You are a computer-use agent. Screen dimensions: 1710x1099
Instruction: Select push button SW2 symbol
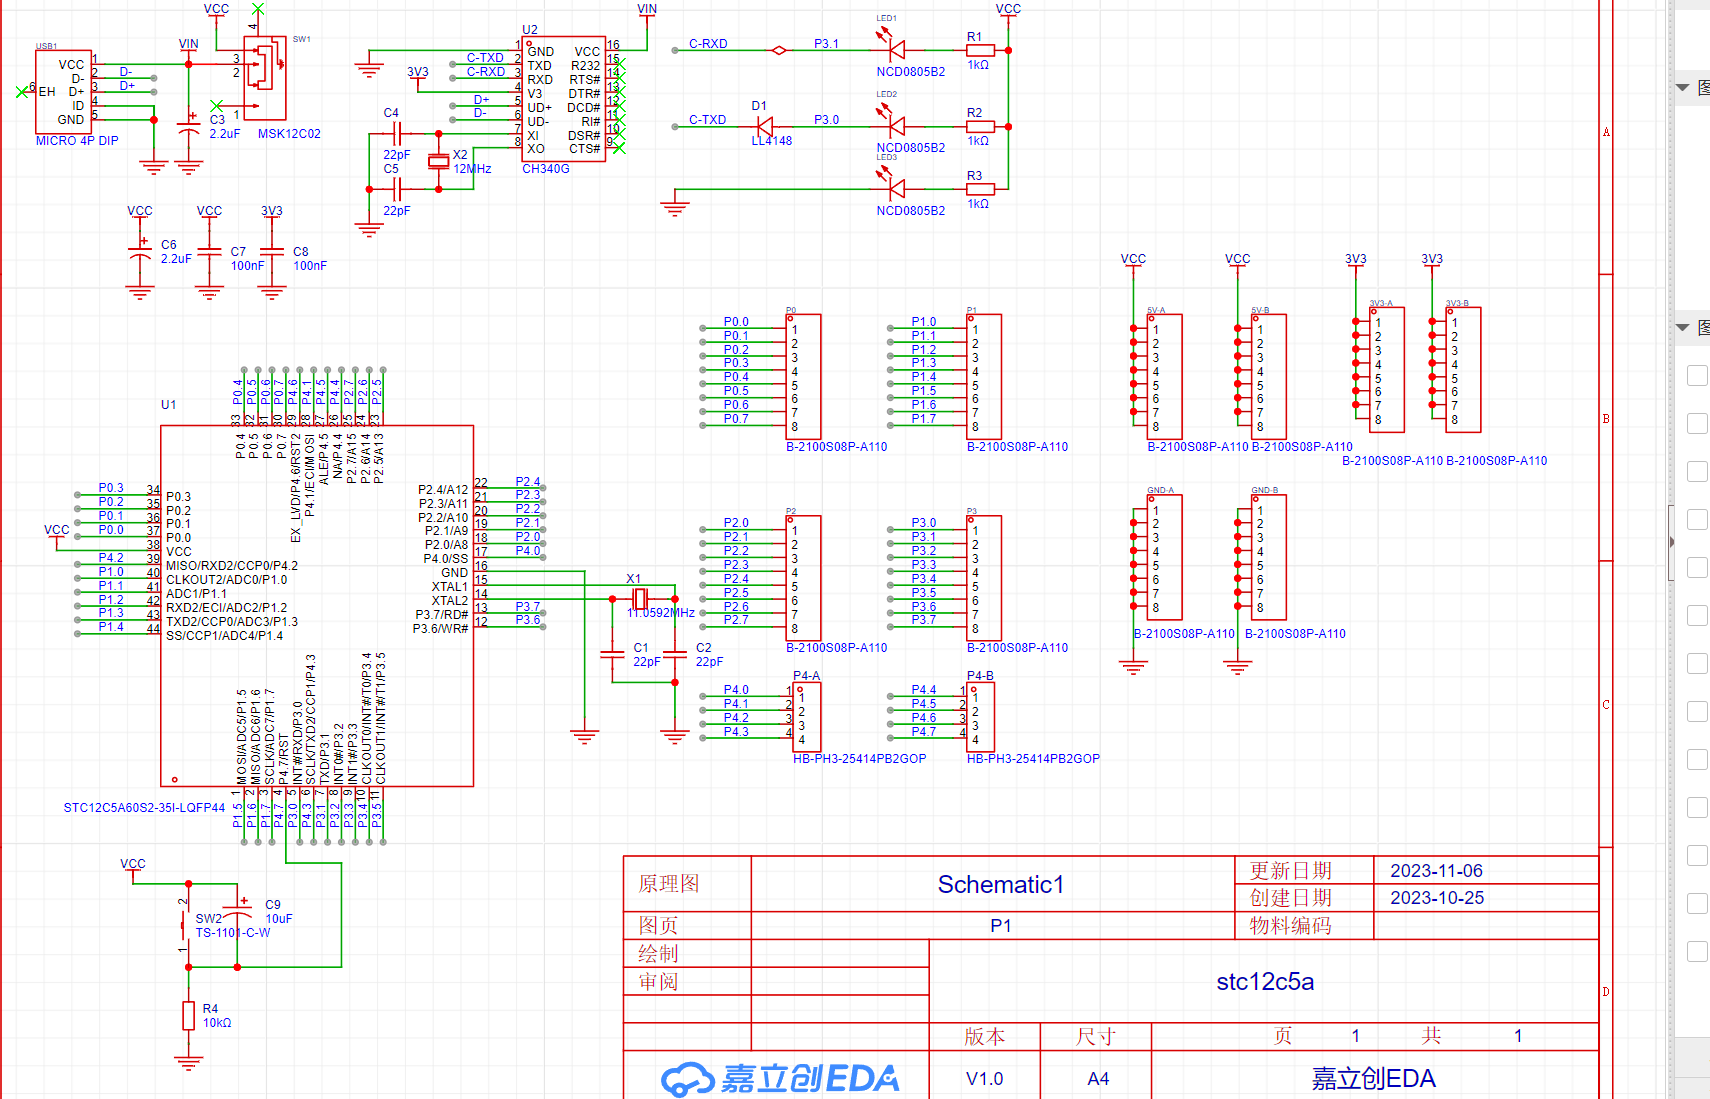point(186,925)
